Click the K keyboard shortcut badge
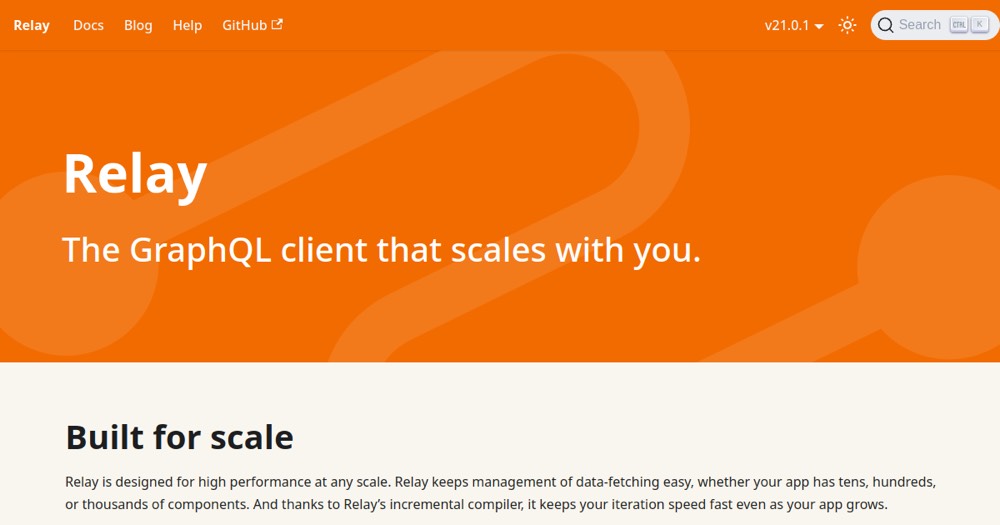The image size is (1000, 525). pos(980,25)
